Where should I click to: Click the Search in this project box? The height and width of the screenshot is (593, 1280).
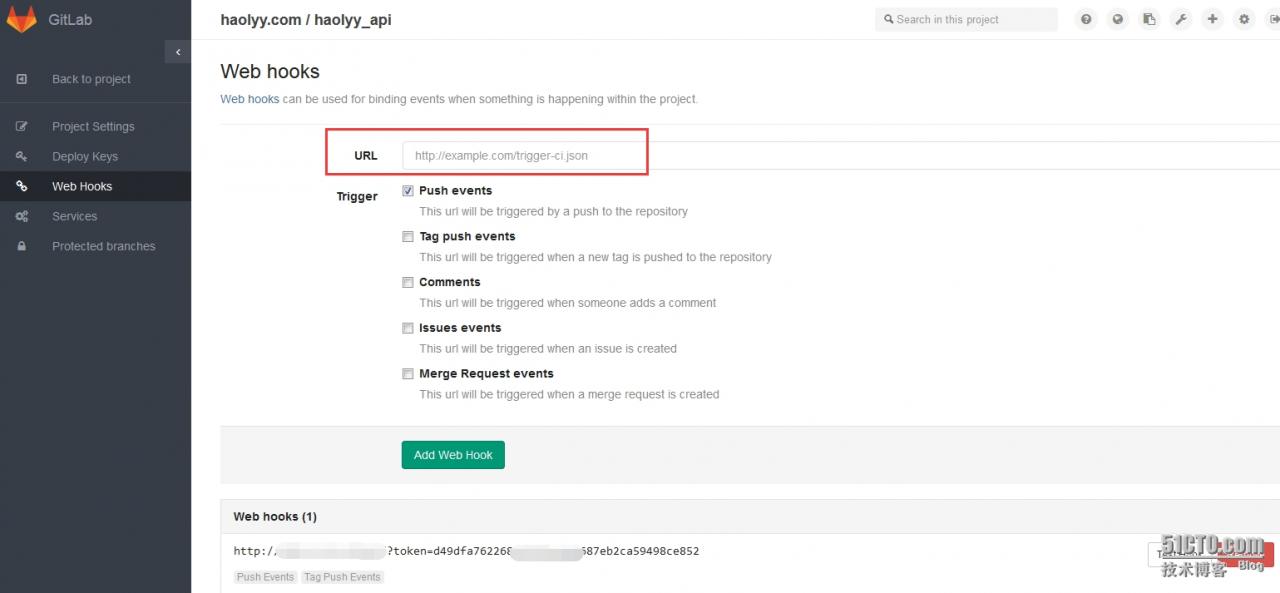(x=966, y=19)
